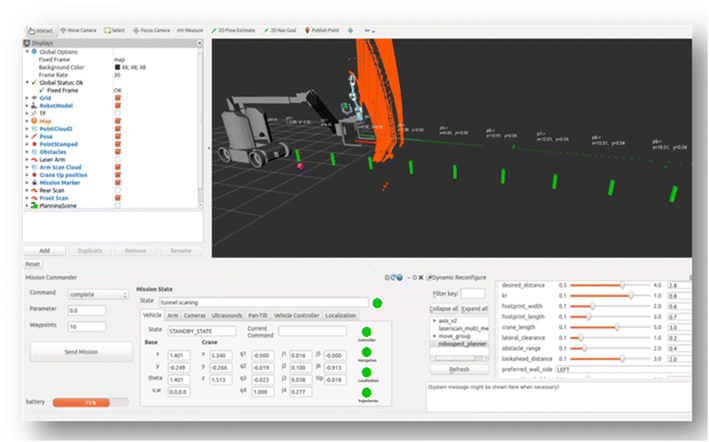The width and height of the screenshot is (709, 442).
Task: Enable the TF display checkbox
Action: pyautogui.click(x=118, y=113)
